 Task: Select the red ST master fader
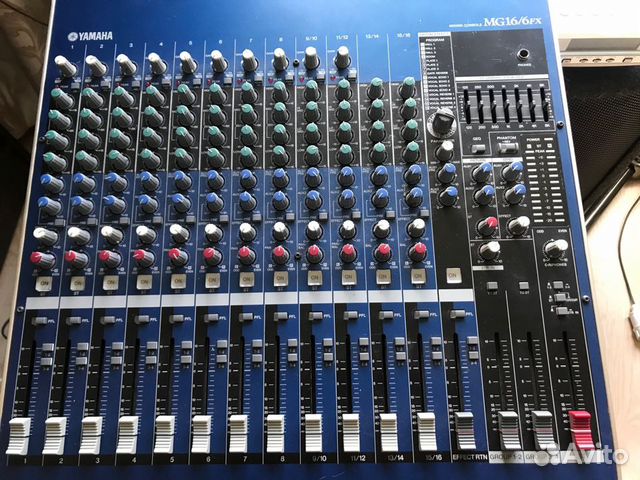pyautogui.click(x=580, y=430)
